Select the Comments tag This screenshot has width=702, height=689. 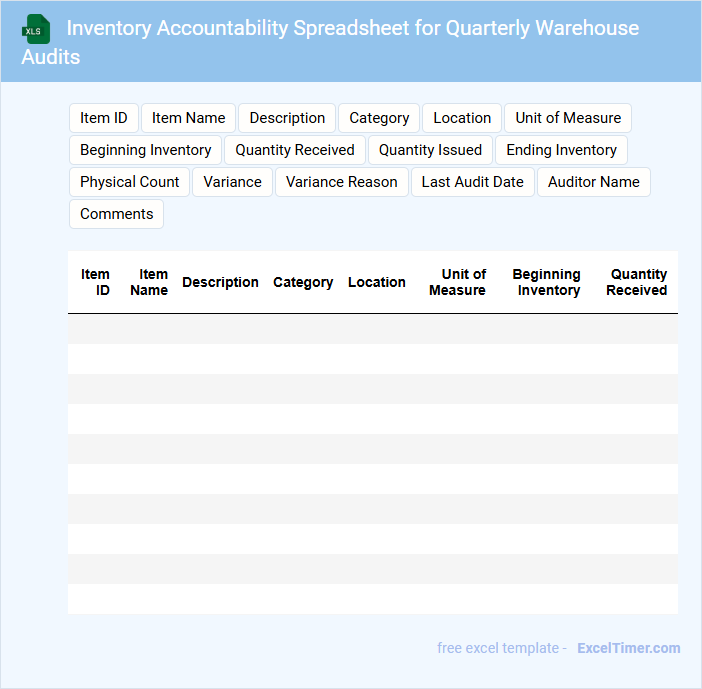click(x=117, y=214)
